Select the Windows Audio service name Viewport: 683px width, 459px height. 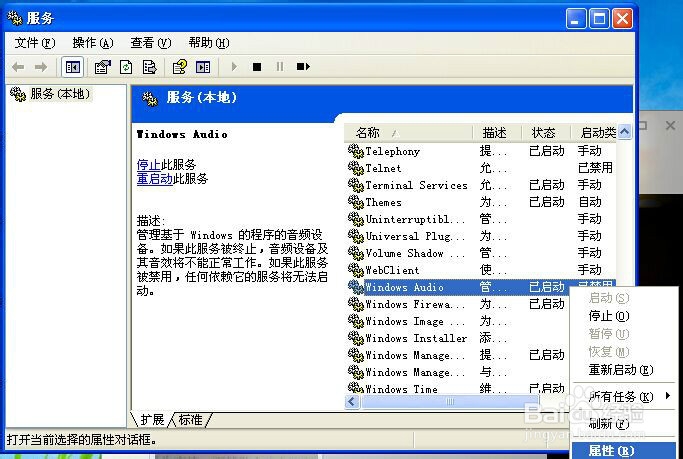click(404, 287)
